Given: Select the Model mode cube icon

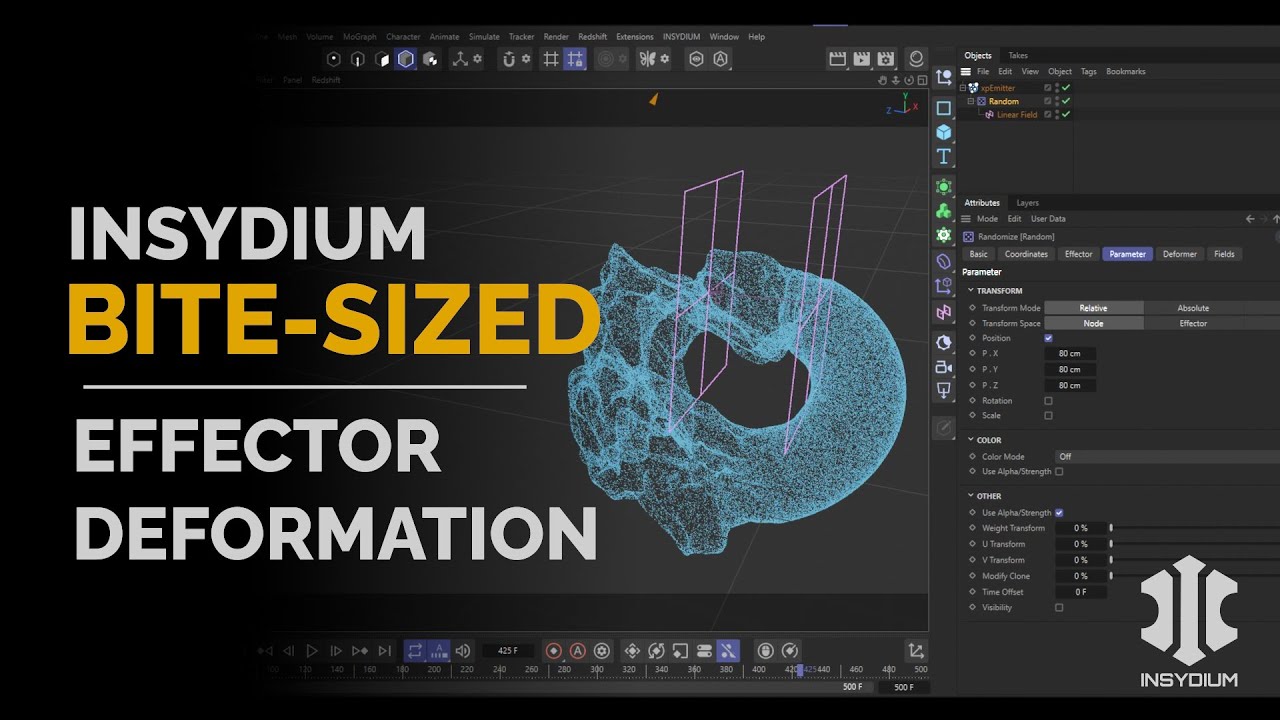Looking at the screenshot, I should coord(405,59).
